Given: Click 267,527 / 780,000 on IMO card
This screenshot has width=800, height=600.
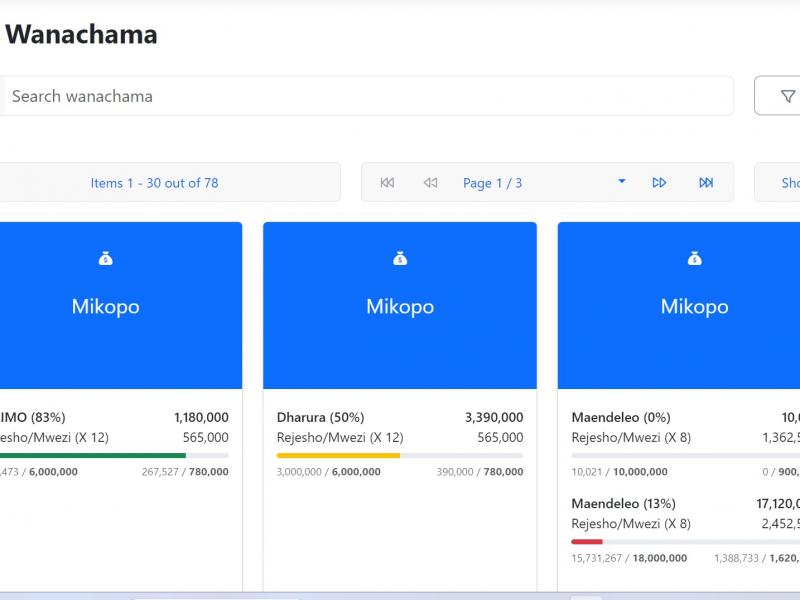Looking at the screenshot, I should [185, 472].
